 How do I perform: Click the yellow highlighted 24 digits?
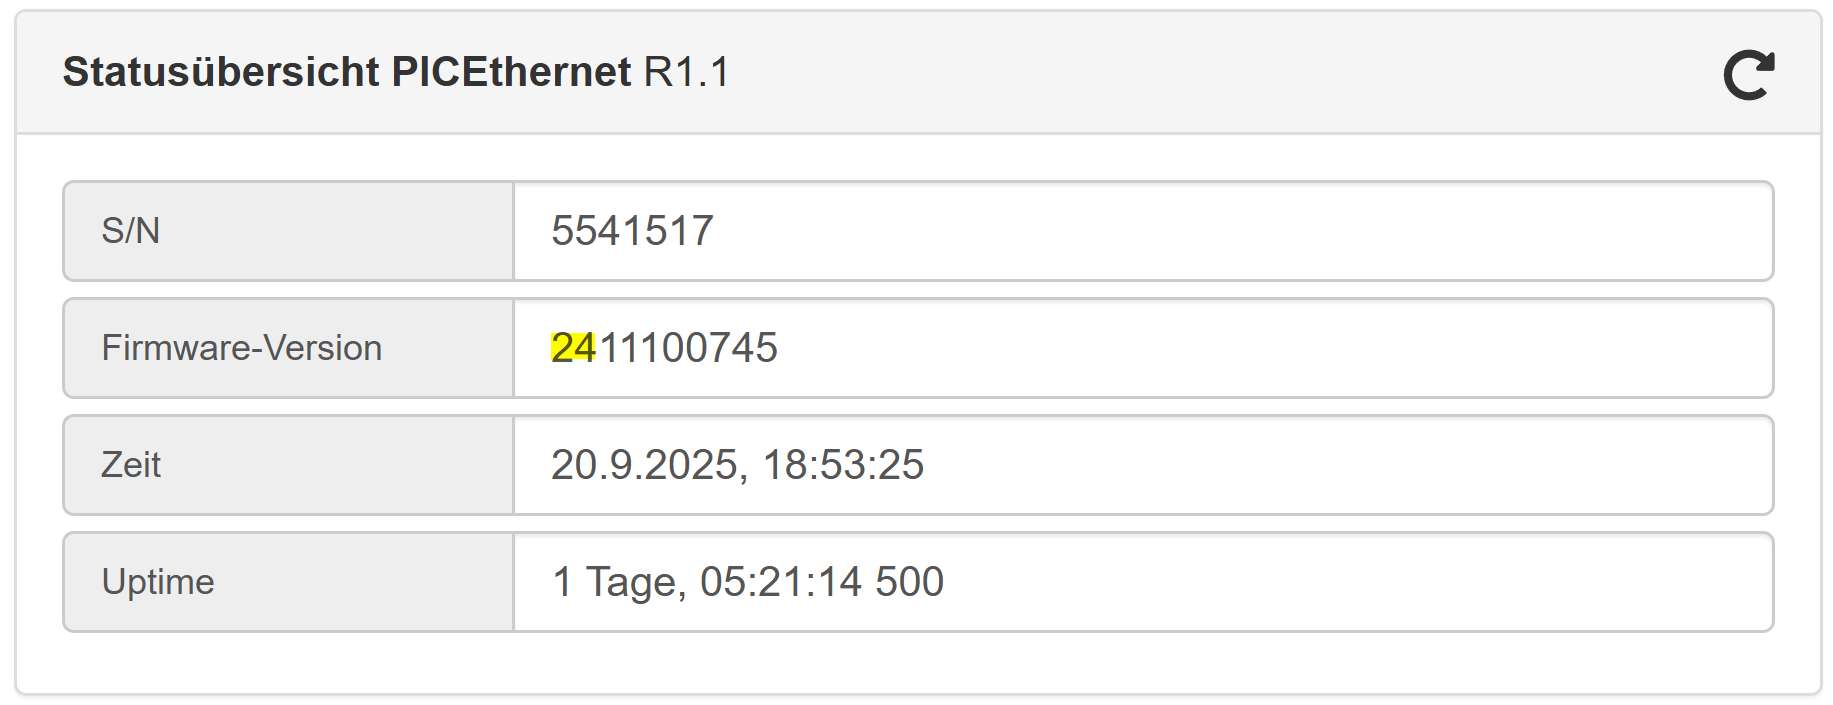coord(573,348)
